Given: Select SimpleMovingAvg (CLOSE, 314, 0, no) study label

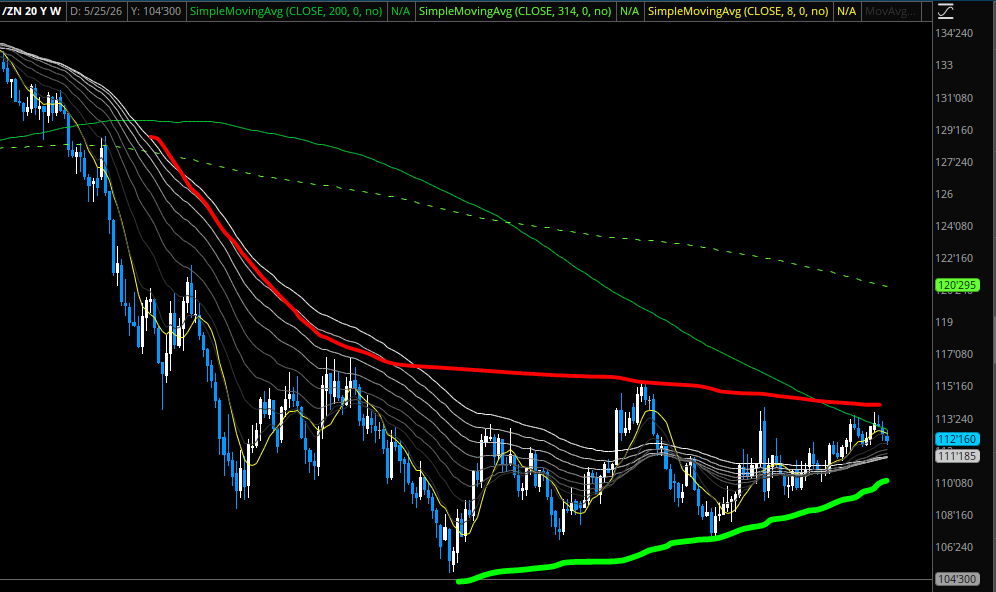Looking at the screenshot, I should click(x=515, y=11).
